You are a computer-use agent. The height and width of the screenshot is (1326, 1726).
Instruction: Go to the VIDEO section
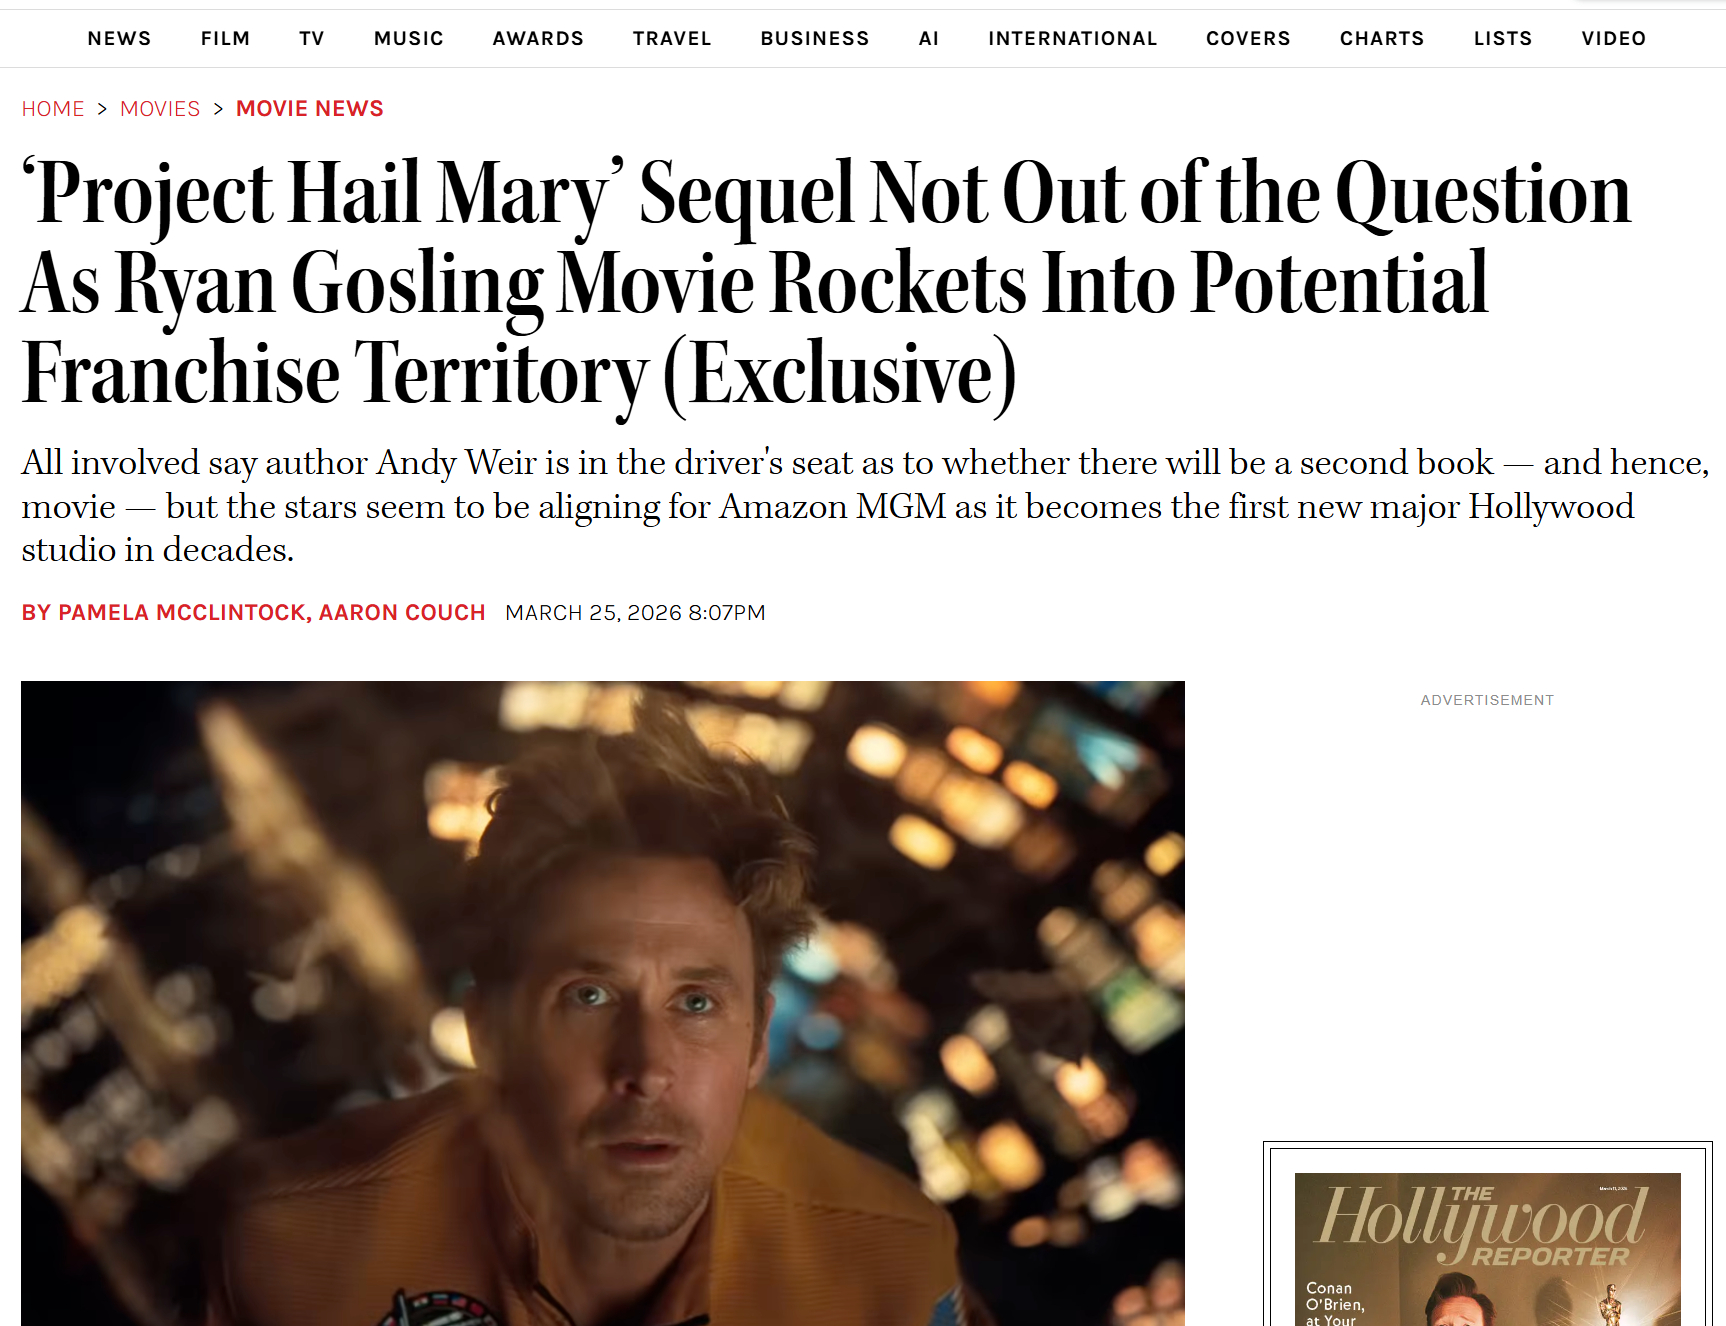click(1614, 38)
